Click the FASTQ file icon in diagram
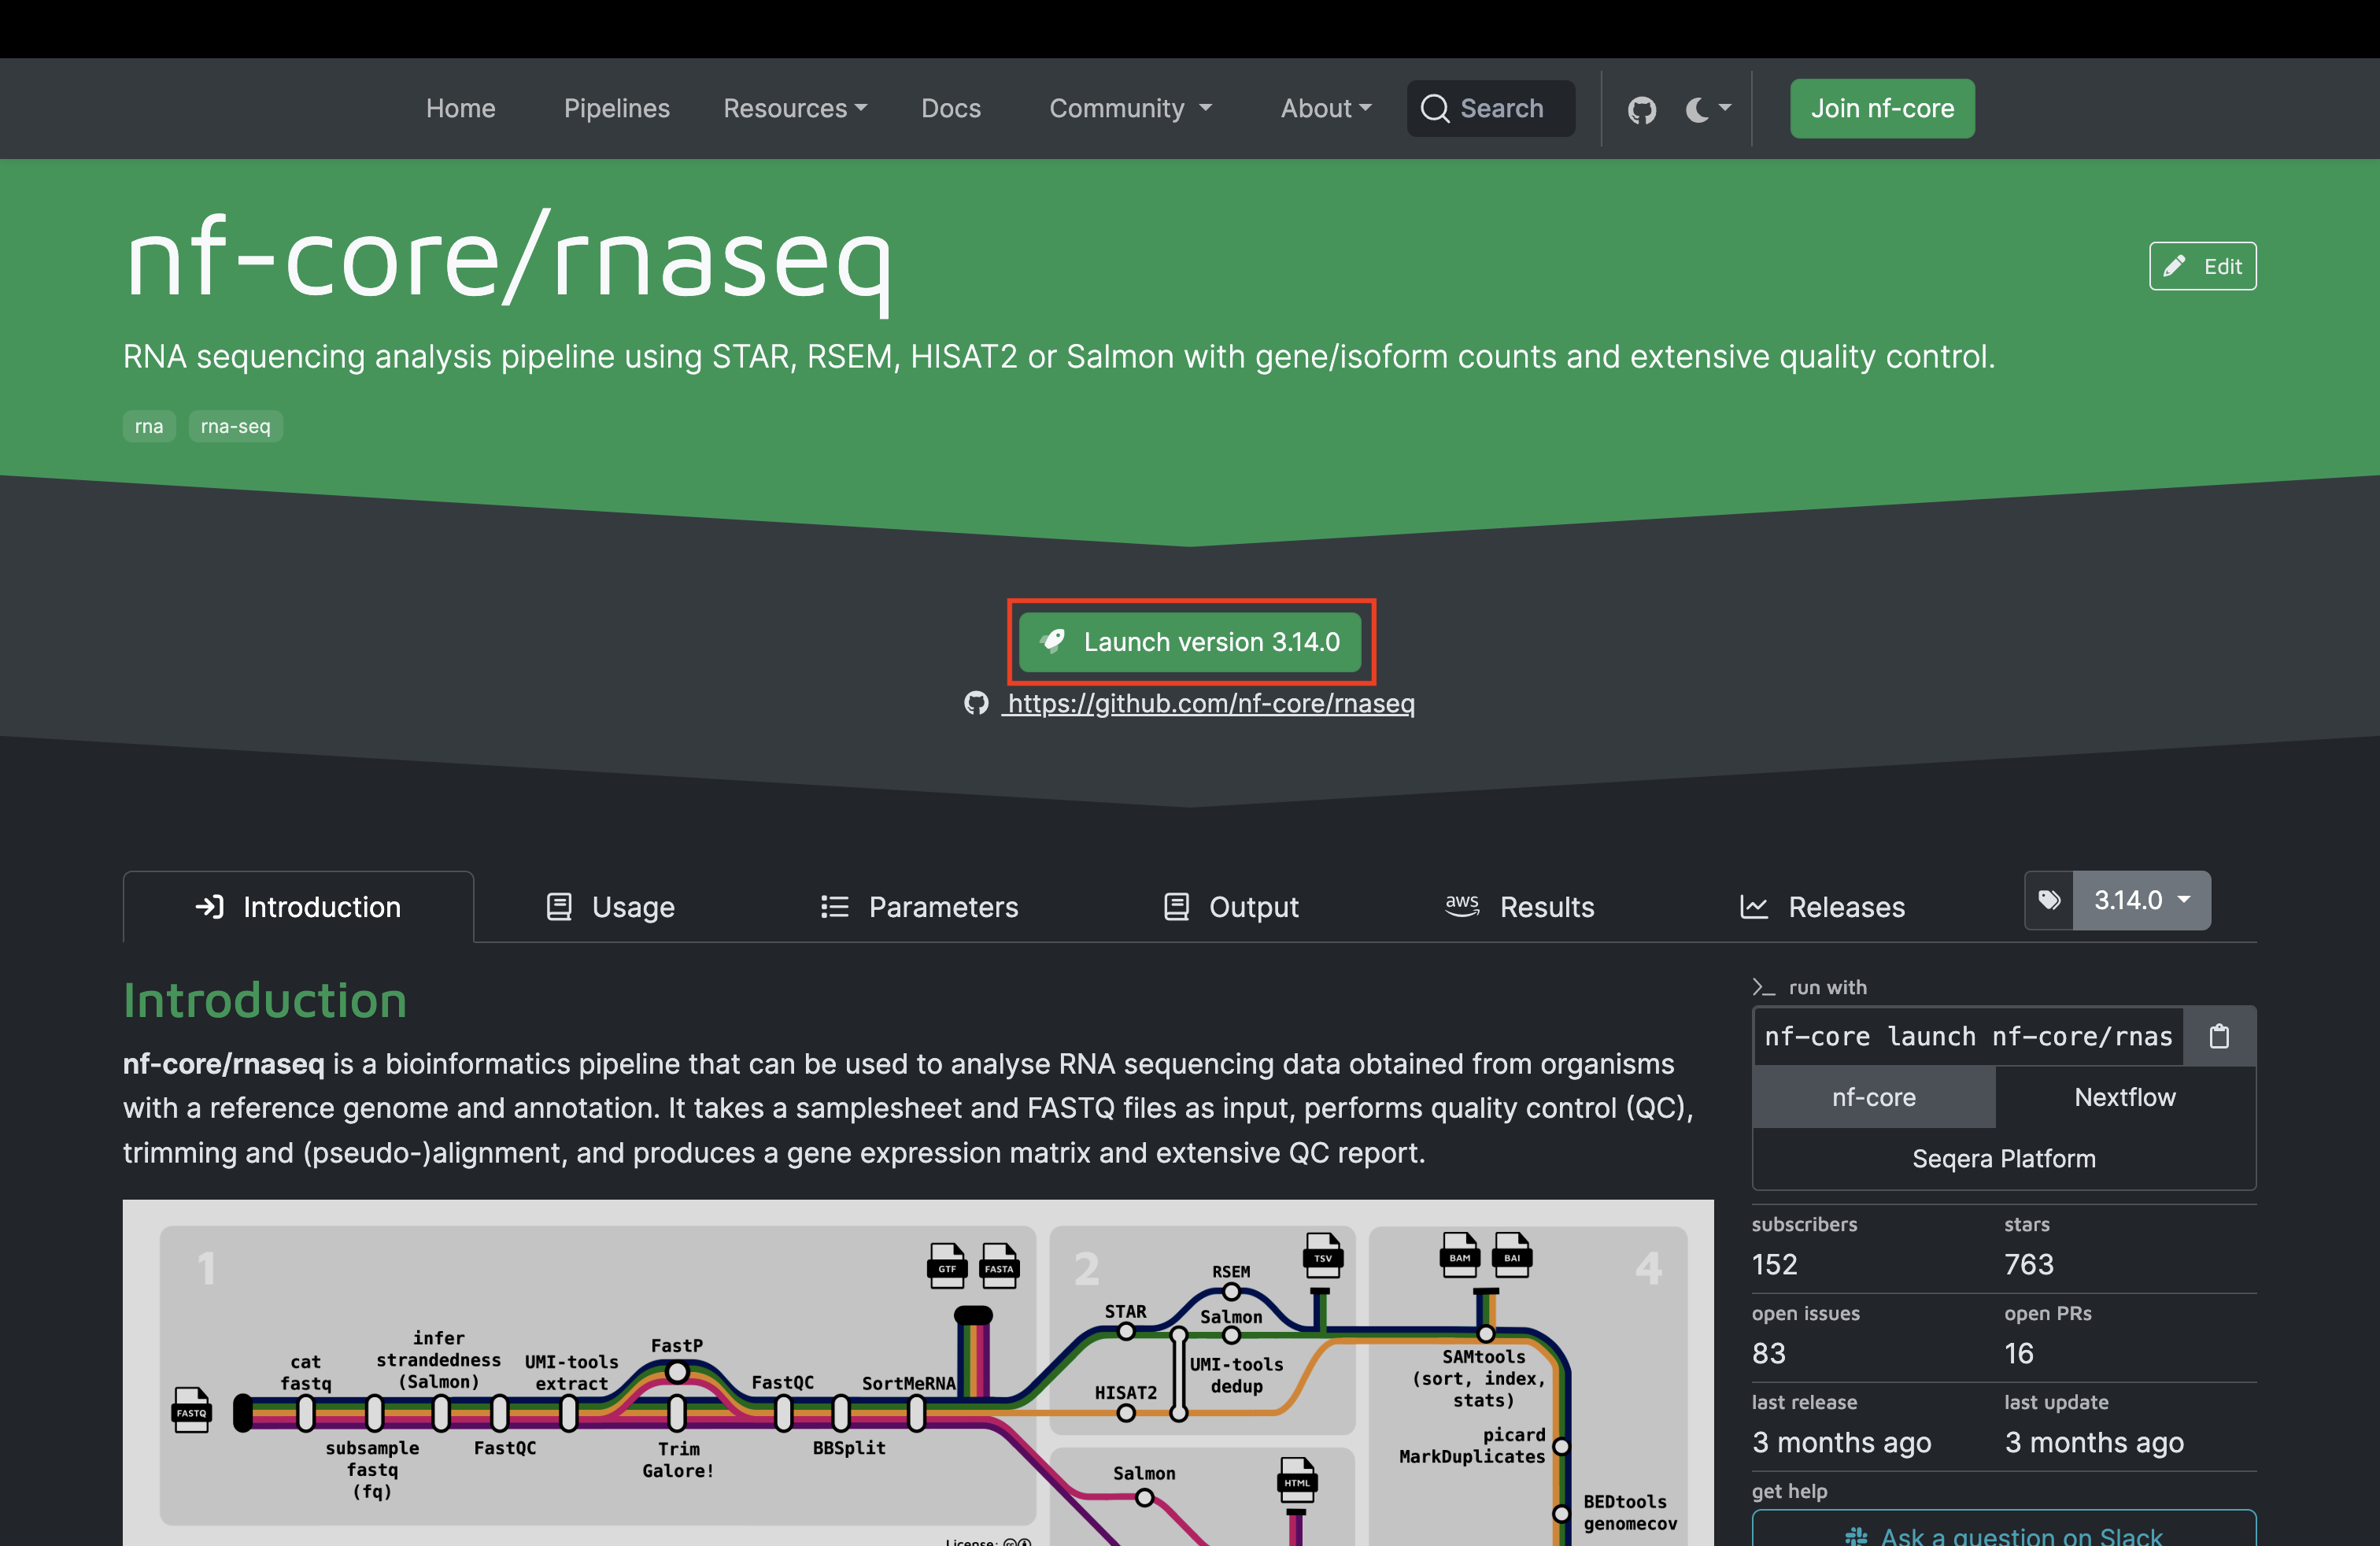This screenshot has width=2380, height=1546. (191, 1410)
